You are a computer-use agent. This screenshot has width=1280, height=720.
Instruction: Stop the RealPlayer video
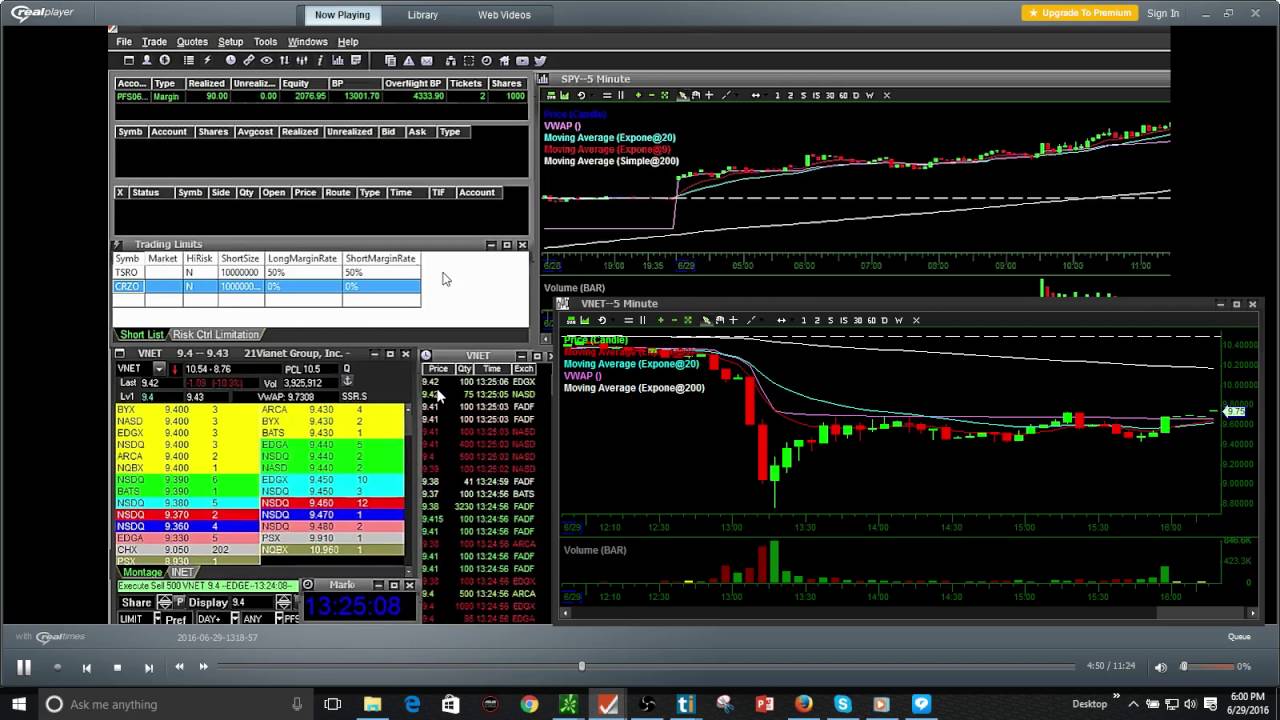pyautogui.click(x=117, y=667)
